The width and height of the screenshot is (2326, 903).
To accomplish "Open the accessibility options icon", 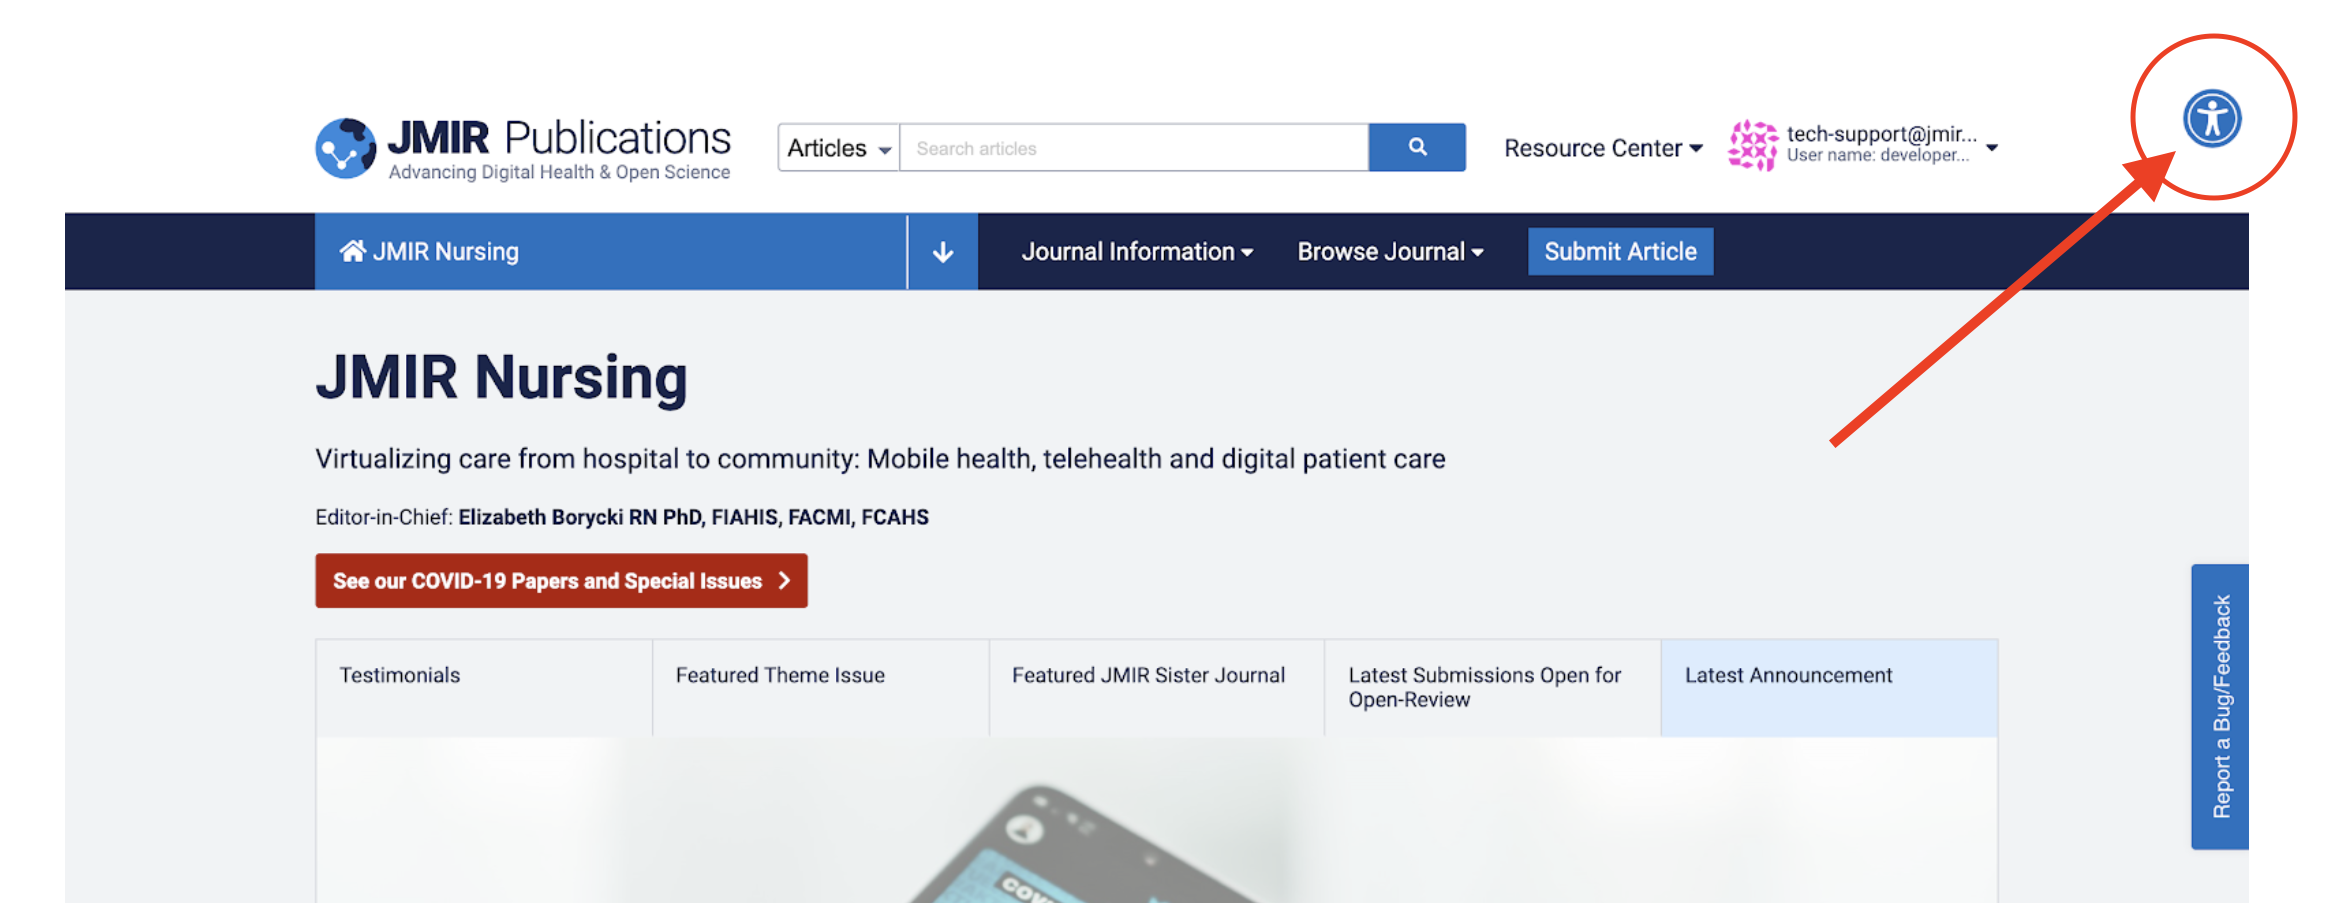I will tap(2211, 118).
